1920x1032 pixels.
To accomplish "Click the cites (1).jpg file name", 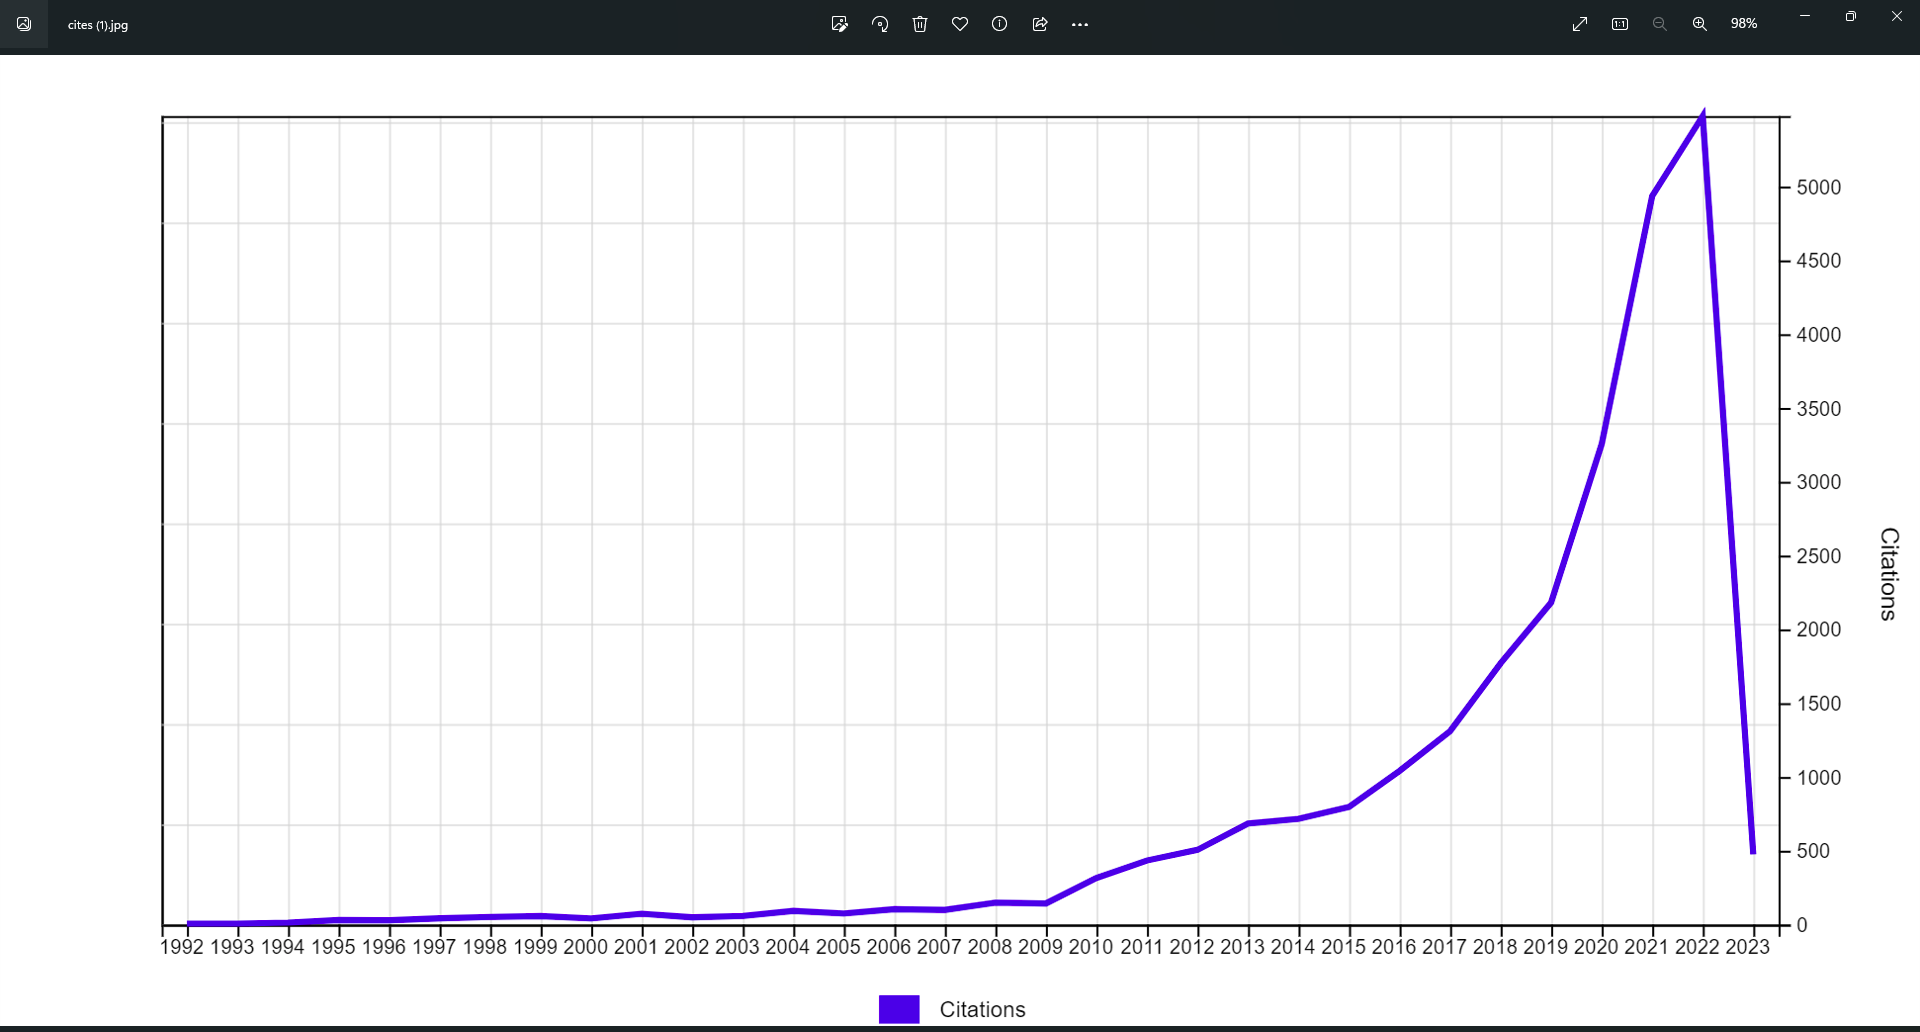I will click(98, 25).
